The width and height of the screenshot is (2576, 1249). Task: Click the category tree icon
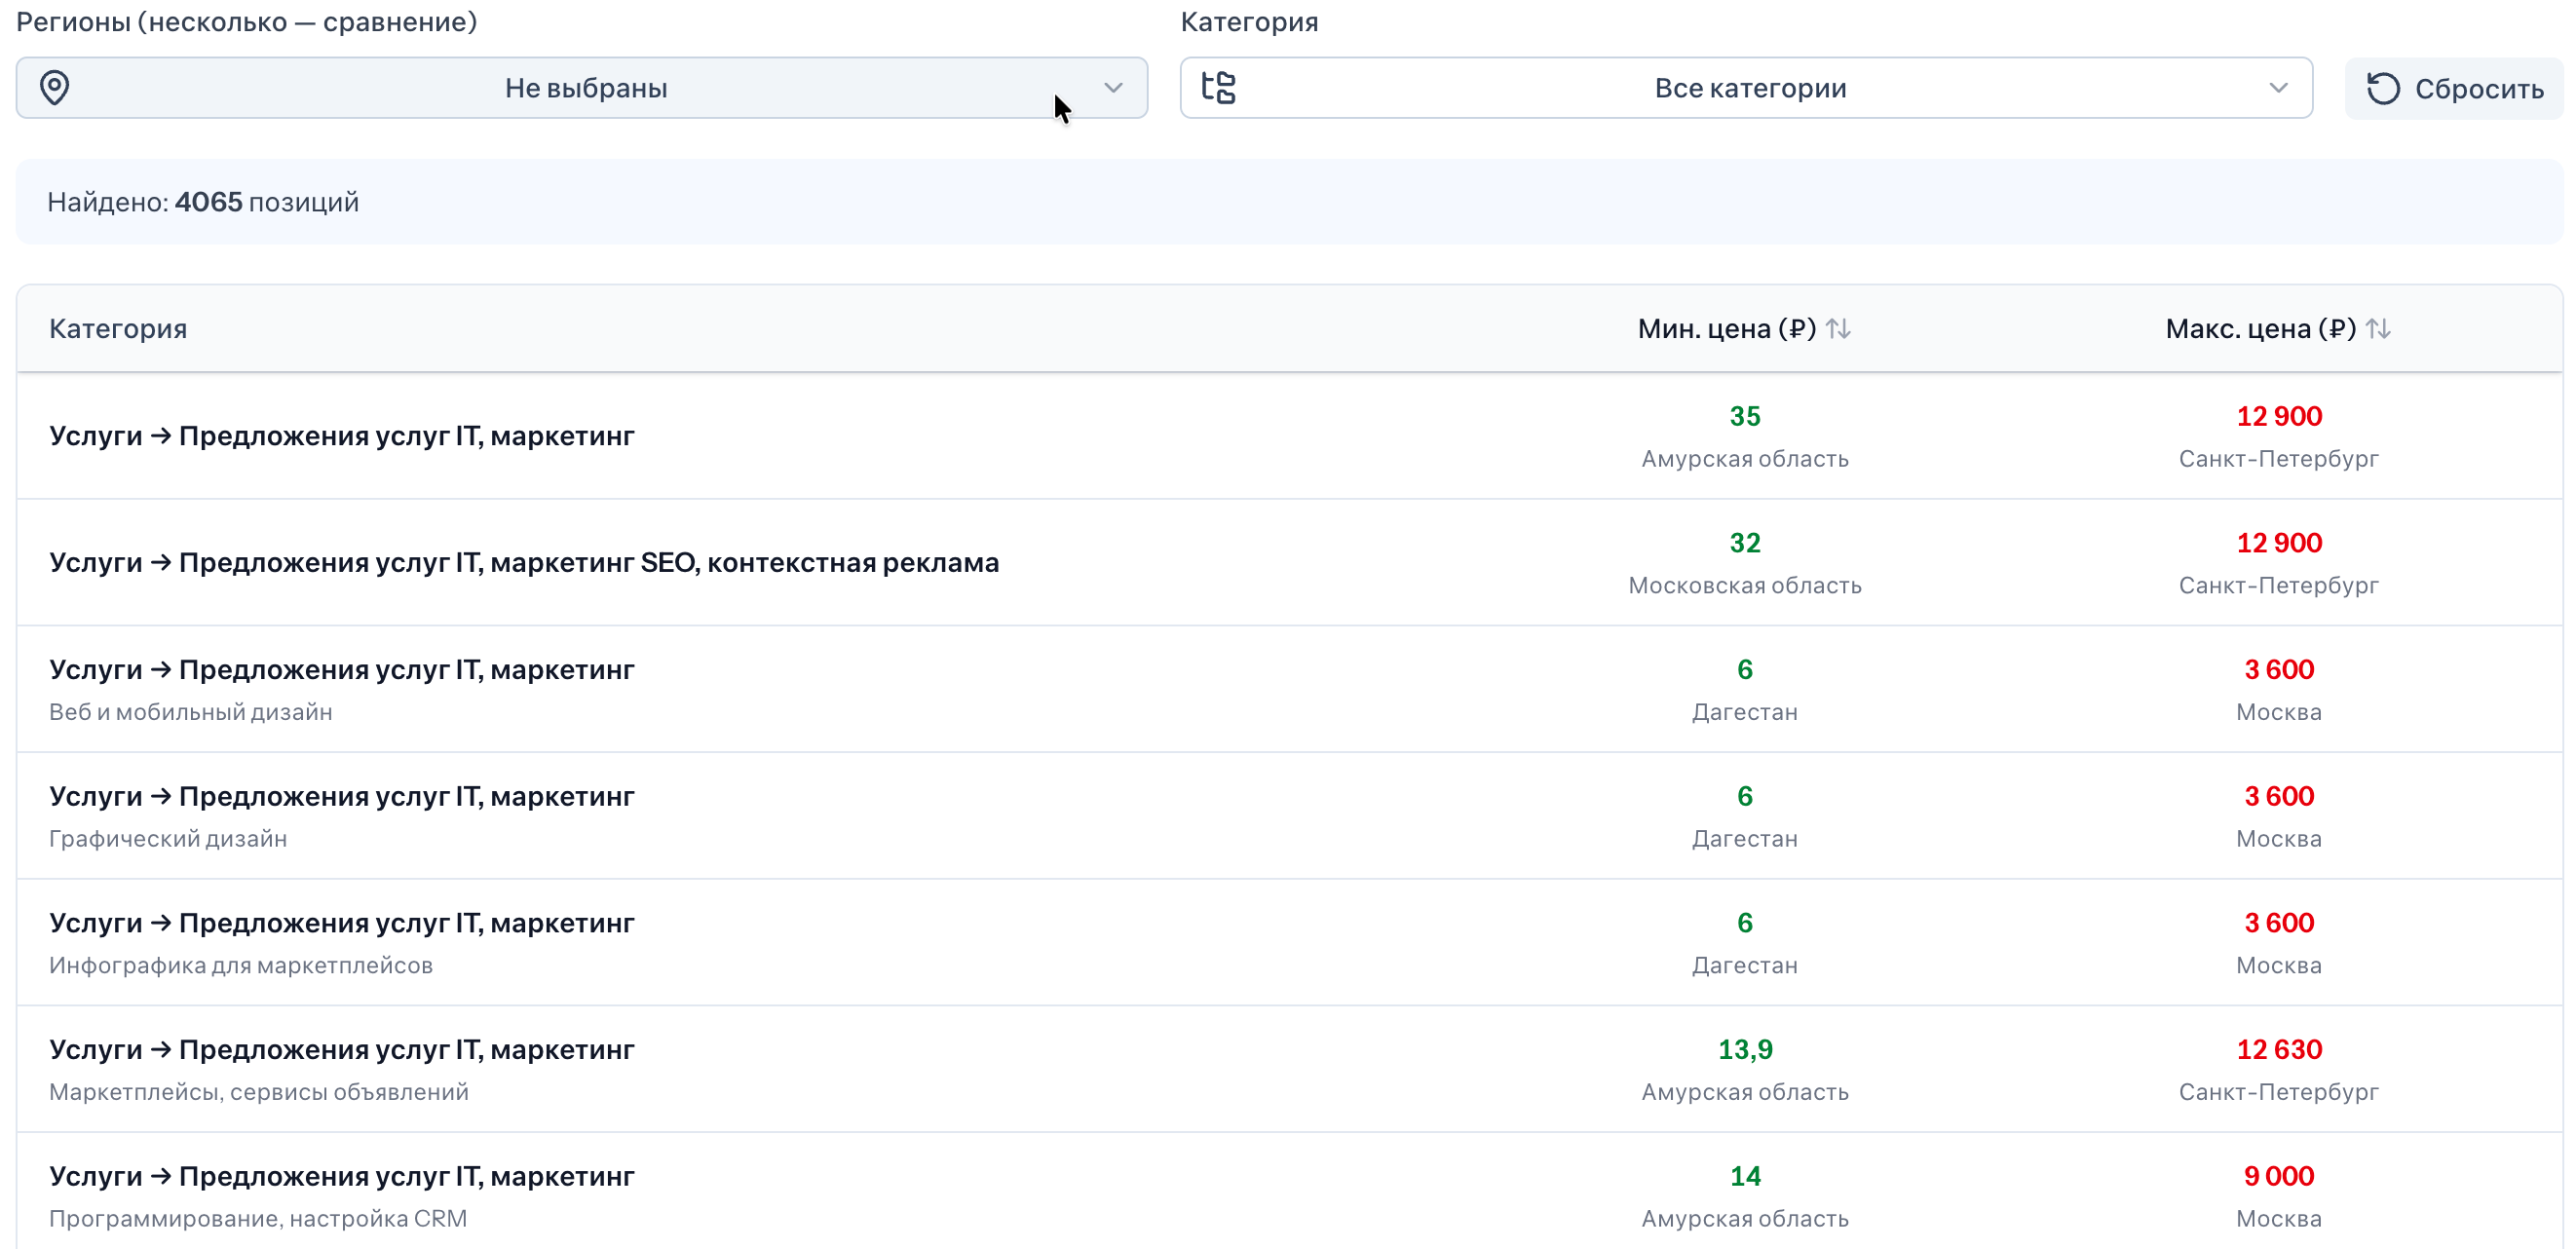click(x=1218, y=88)
